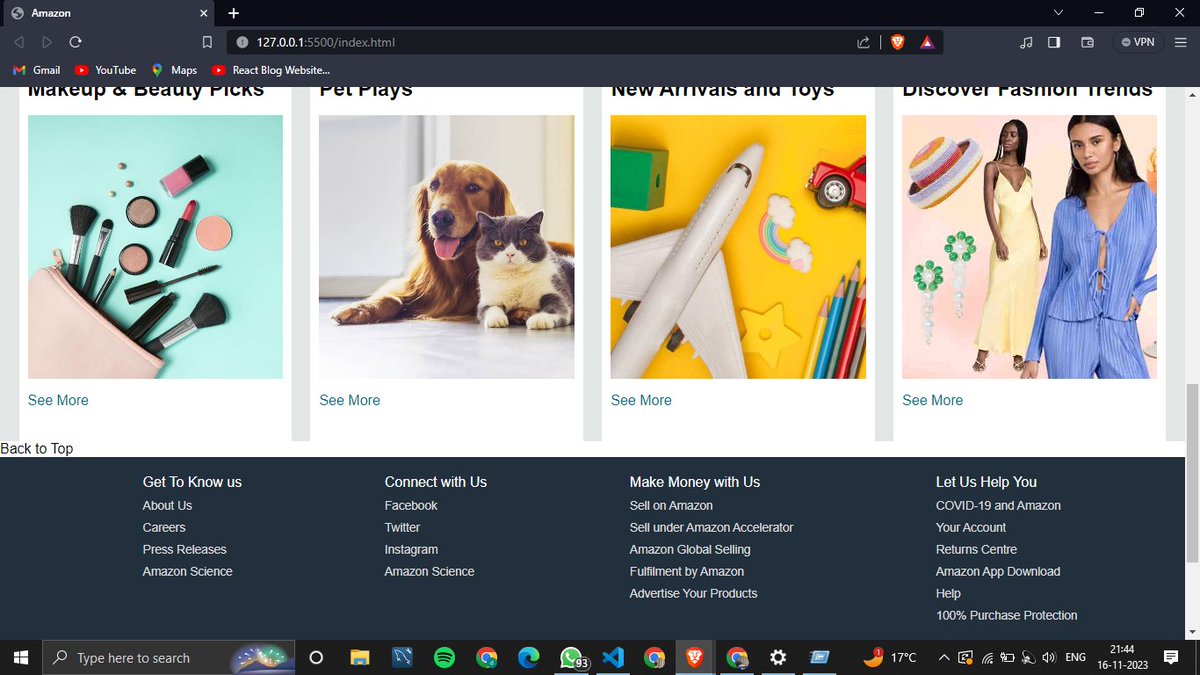Open the Press Releases footer link
The height and width of the screenshot is (675, 1200).
[x=185, y=550]
